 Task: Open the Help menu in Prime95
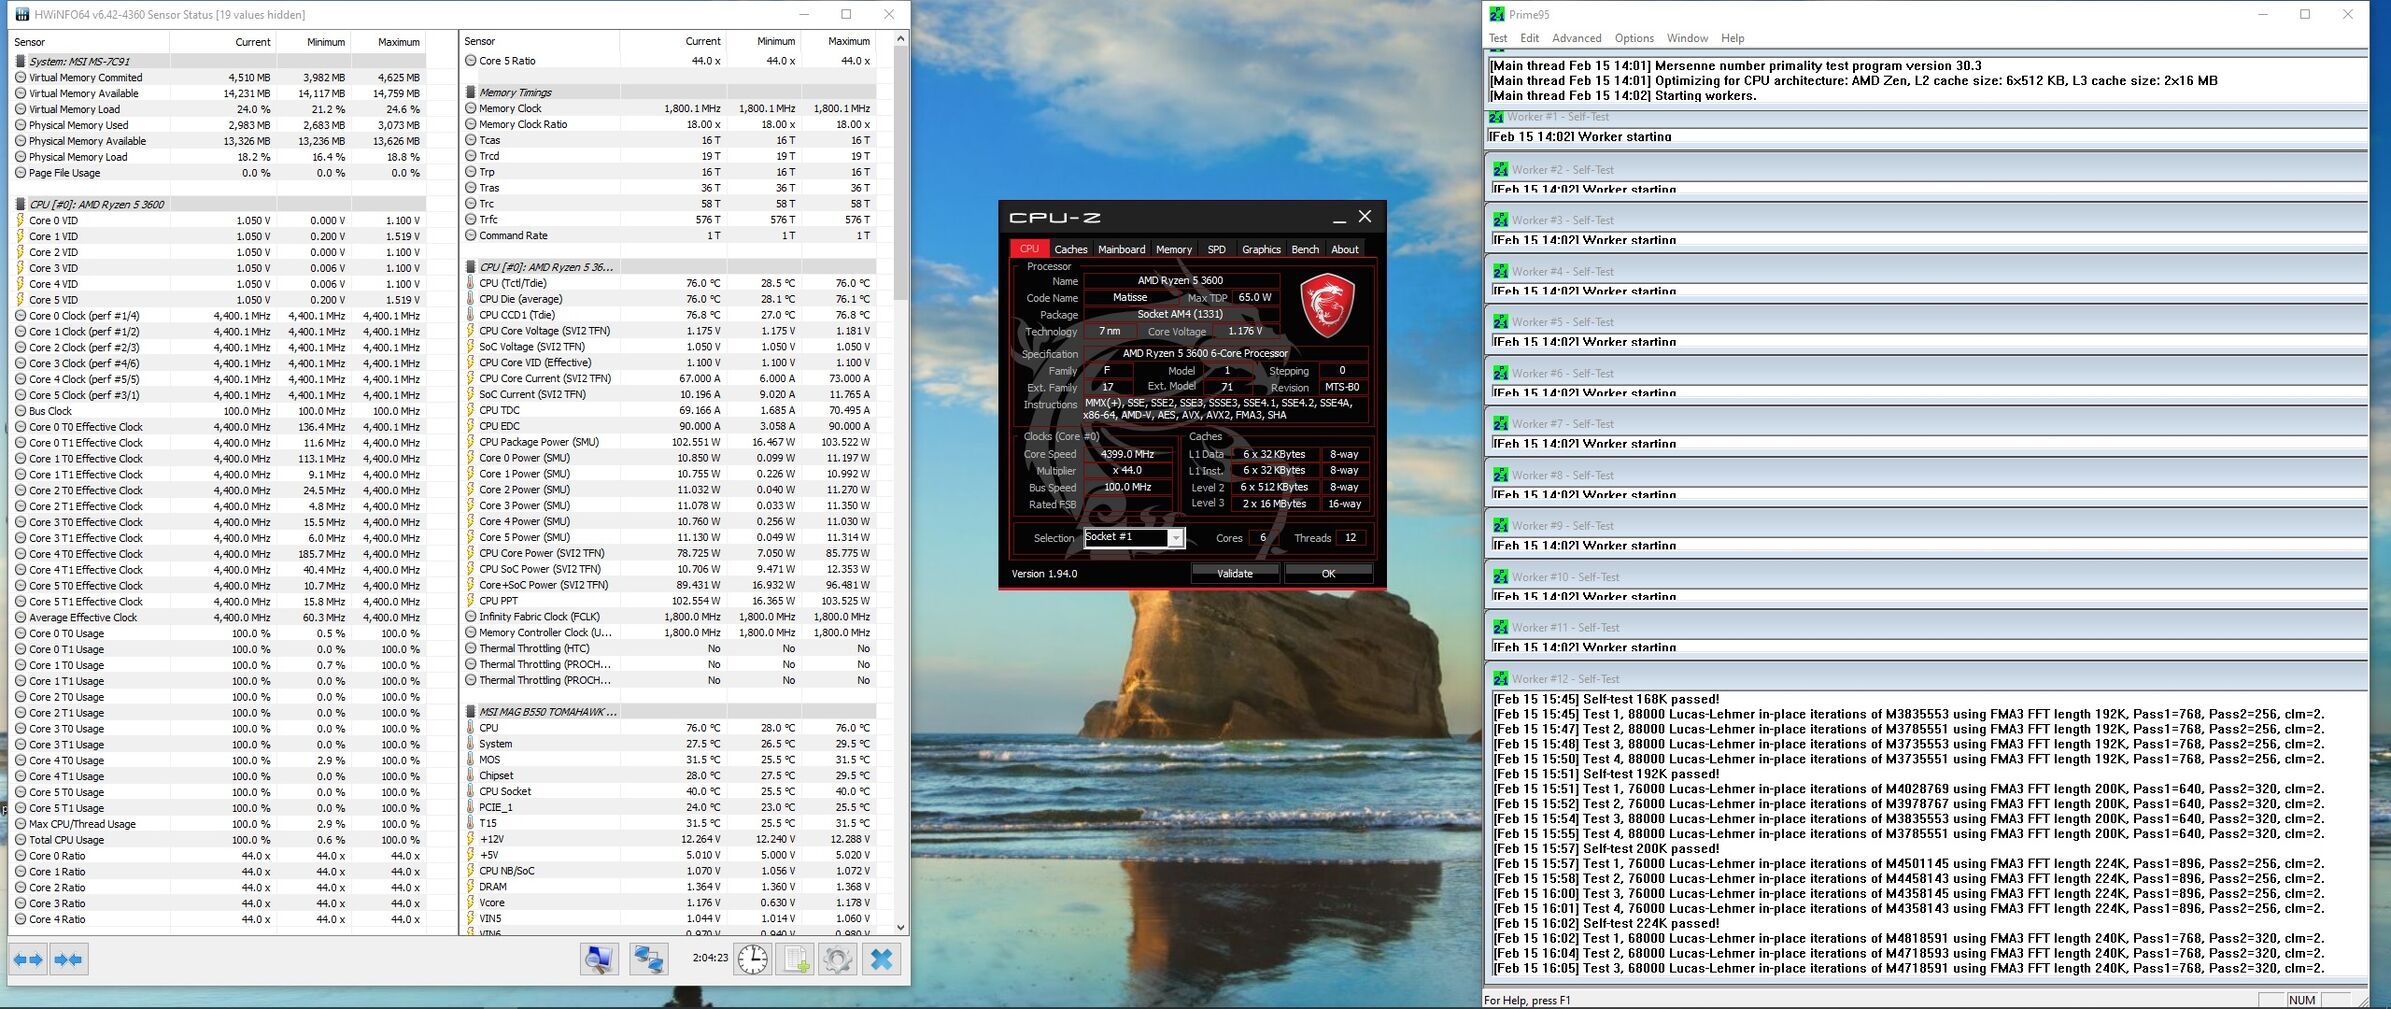click(1732, 38)
